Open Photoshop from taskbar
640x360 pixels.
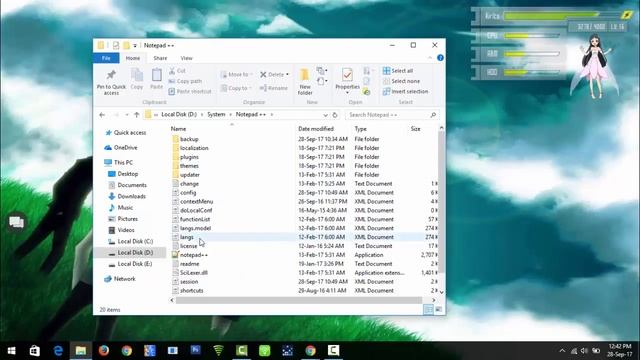click(196, 351)
